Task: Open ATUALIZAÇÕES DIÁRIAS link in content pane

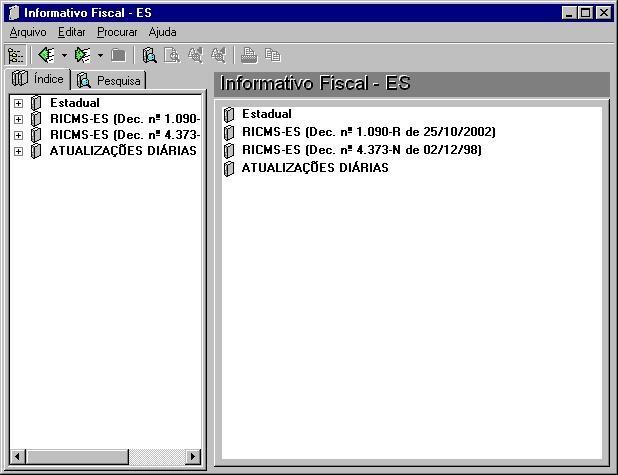Action: pyautogui.click(x=315, y=168)
